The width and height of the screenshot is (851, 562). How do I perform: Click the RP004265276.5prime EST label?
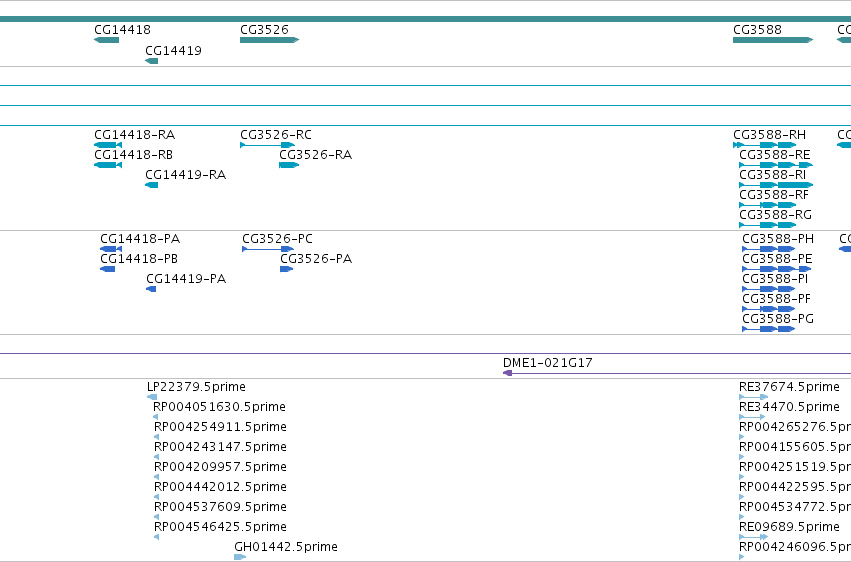pos(795,427)
